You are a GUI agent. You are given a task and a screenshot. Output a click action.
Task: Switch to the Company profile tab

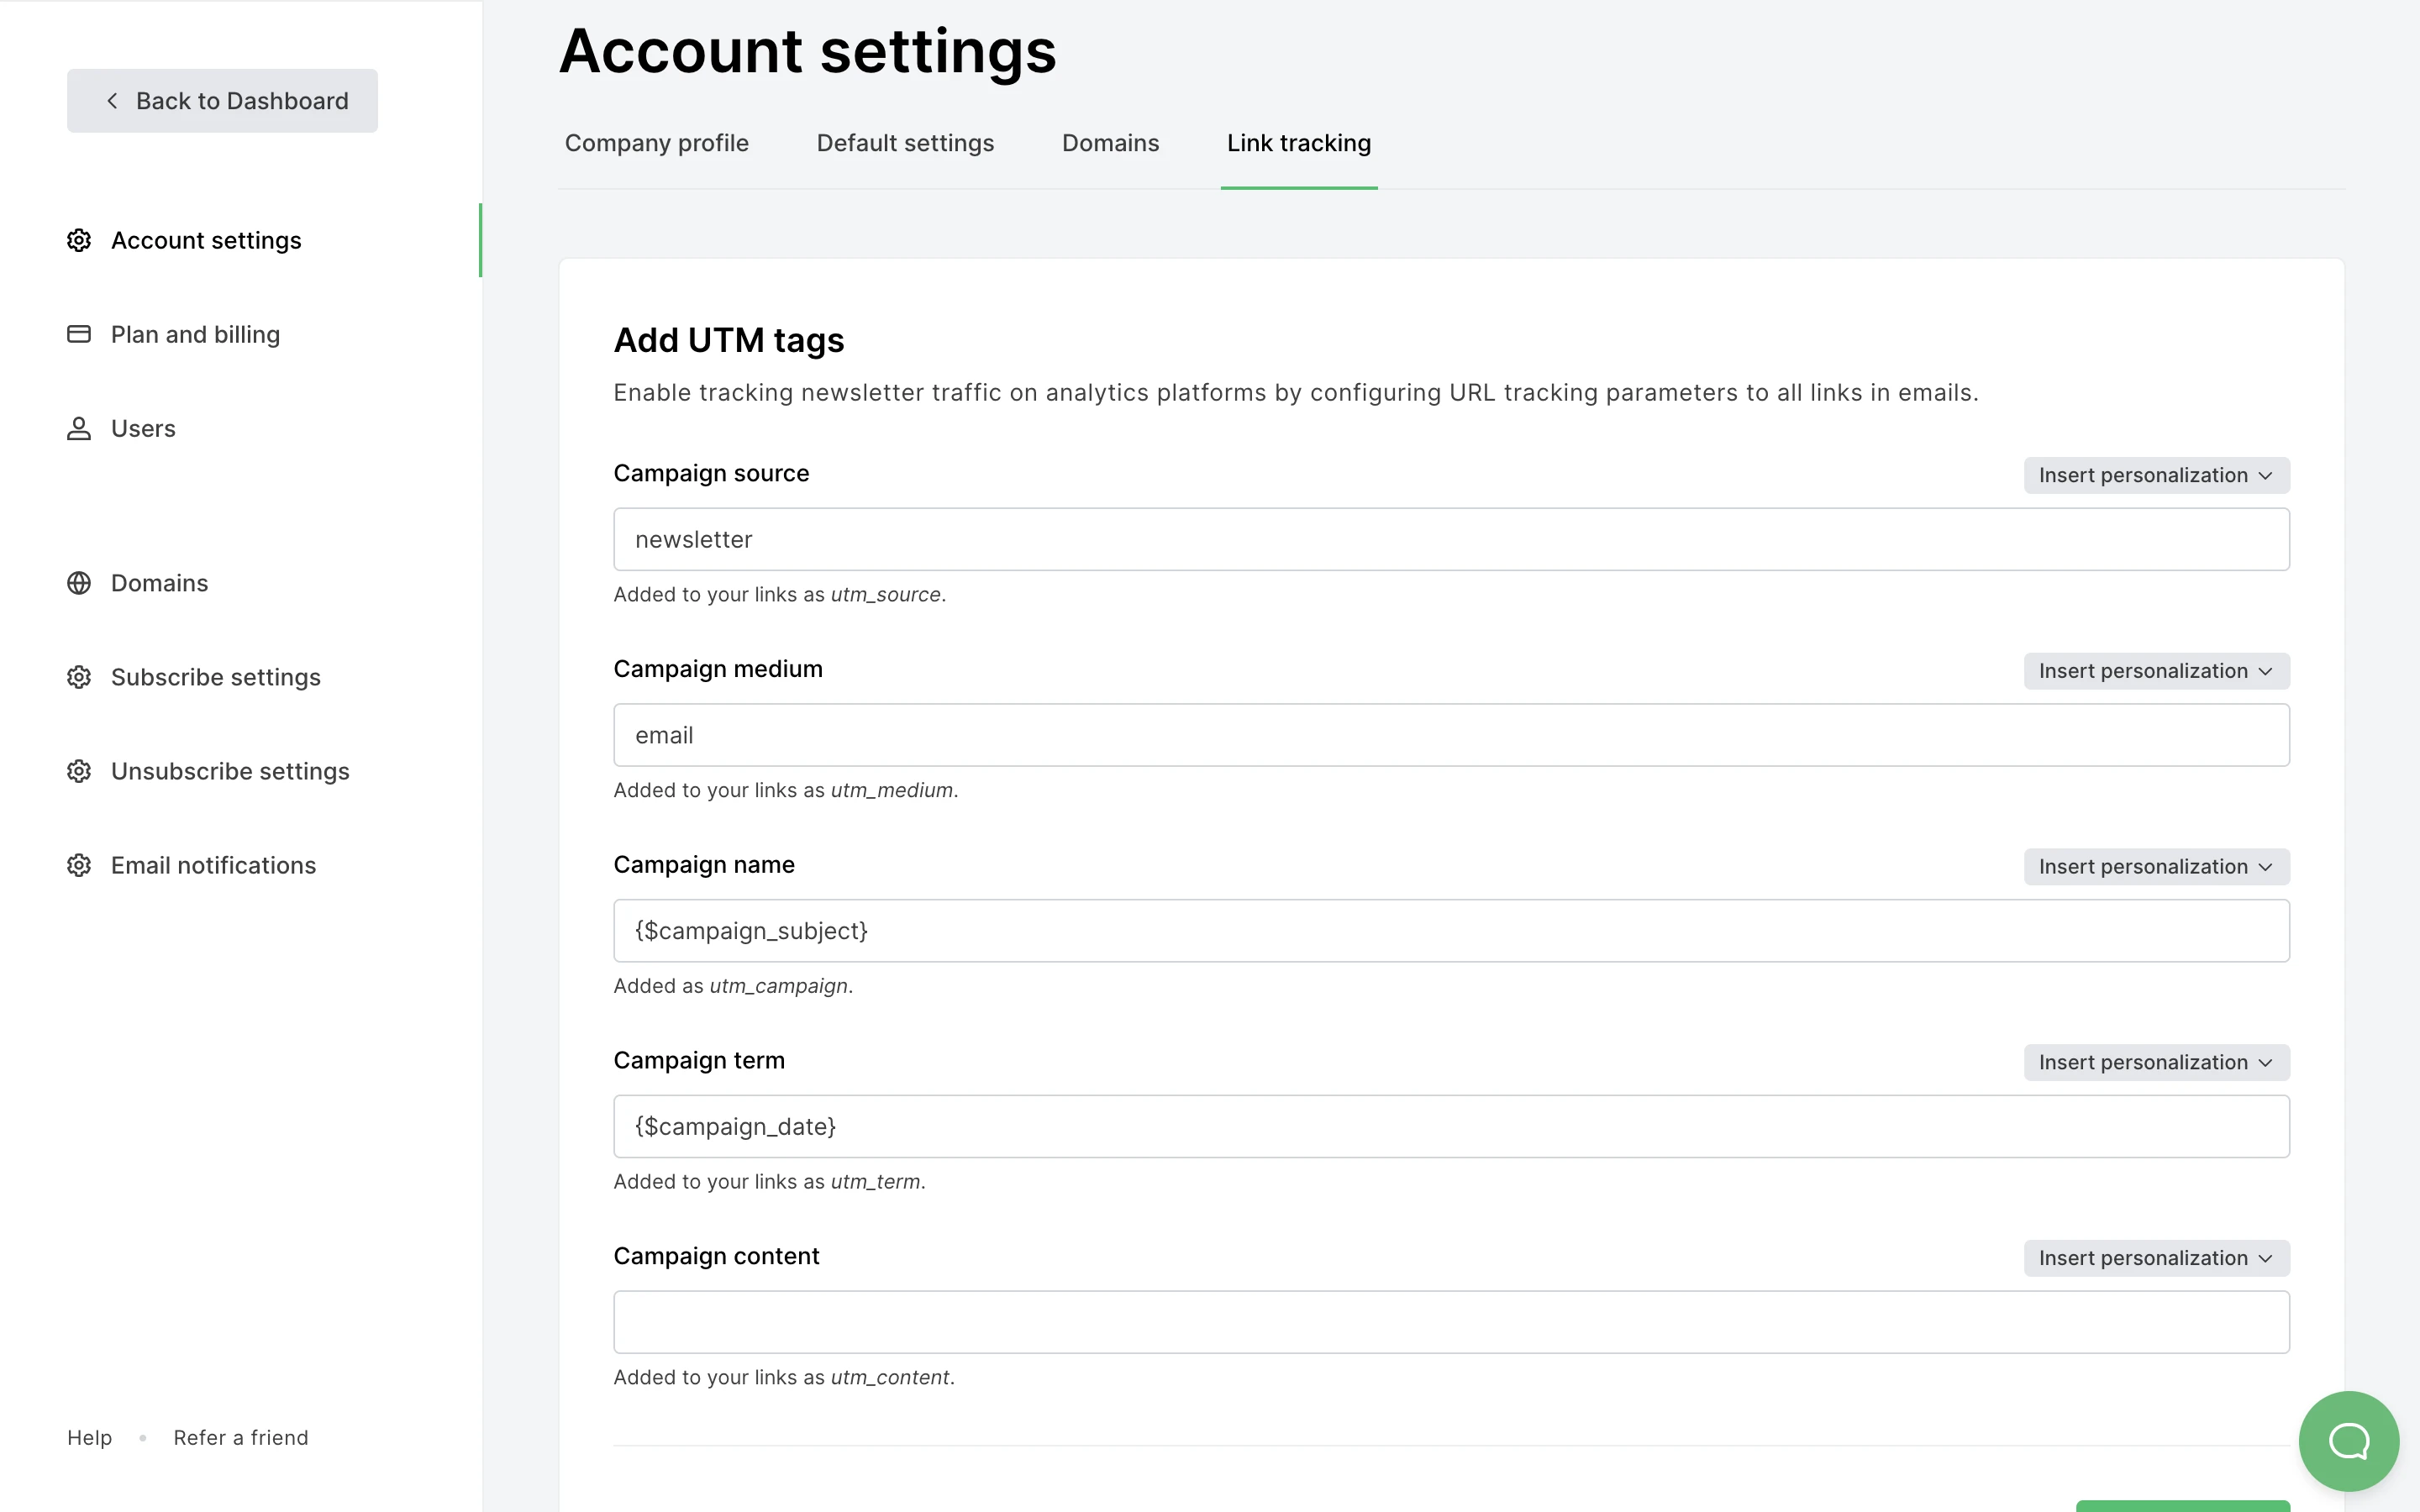click(x=656, y=143)
